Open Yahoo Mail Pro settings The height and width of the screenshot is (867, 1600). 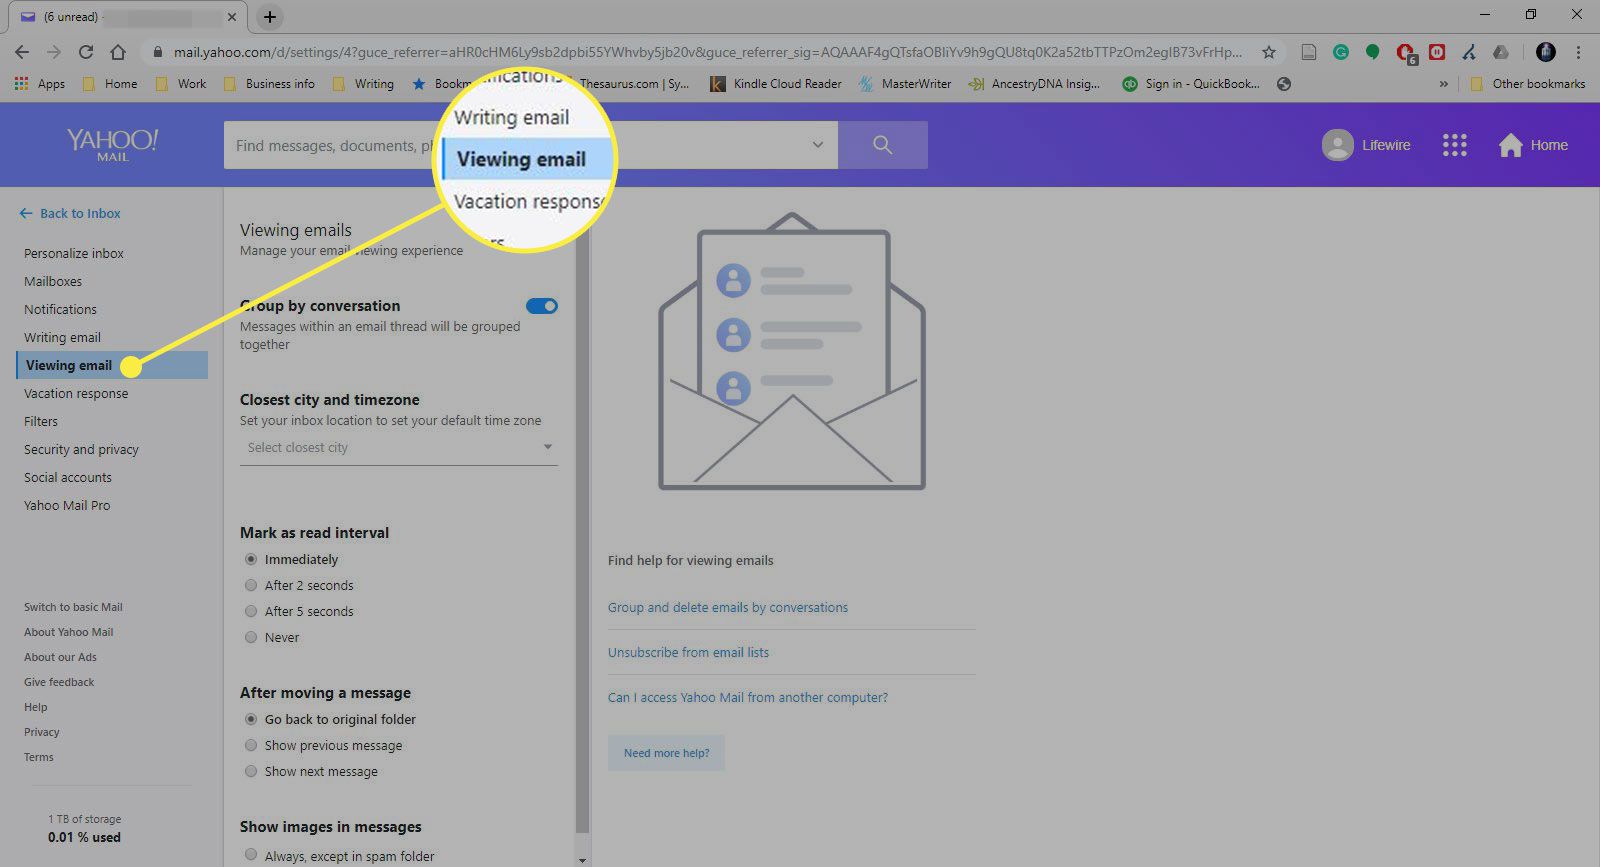click(x=67, y=506)
